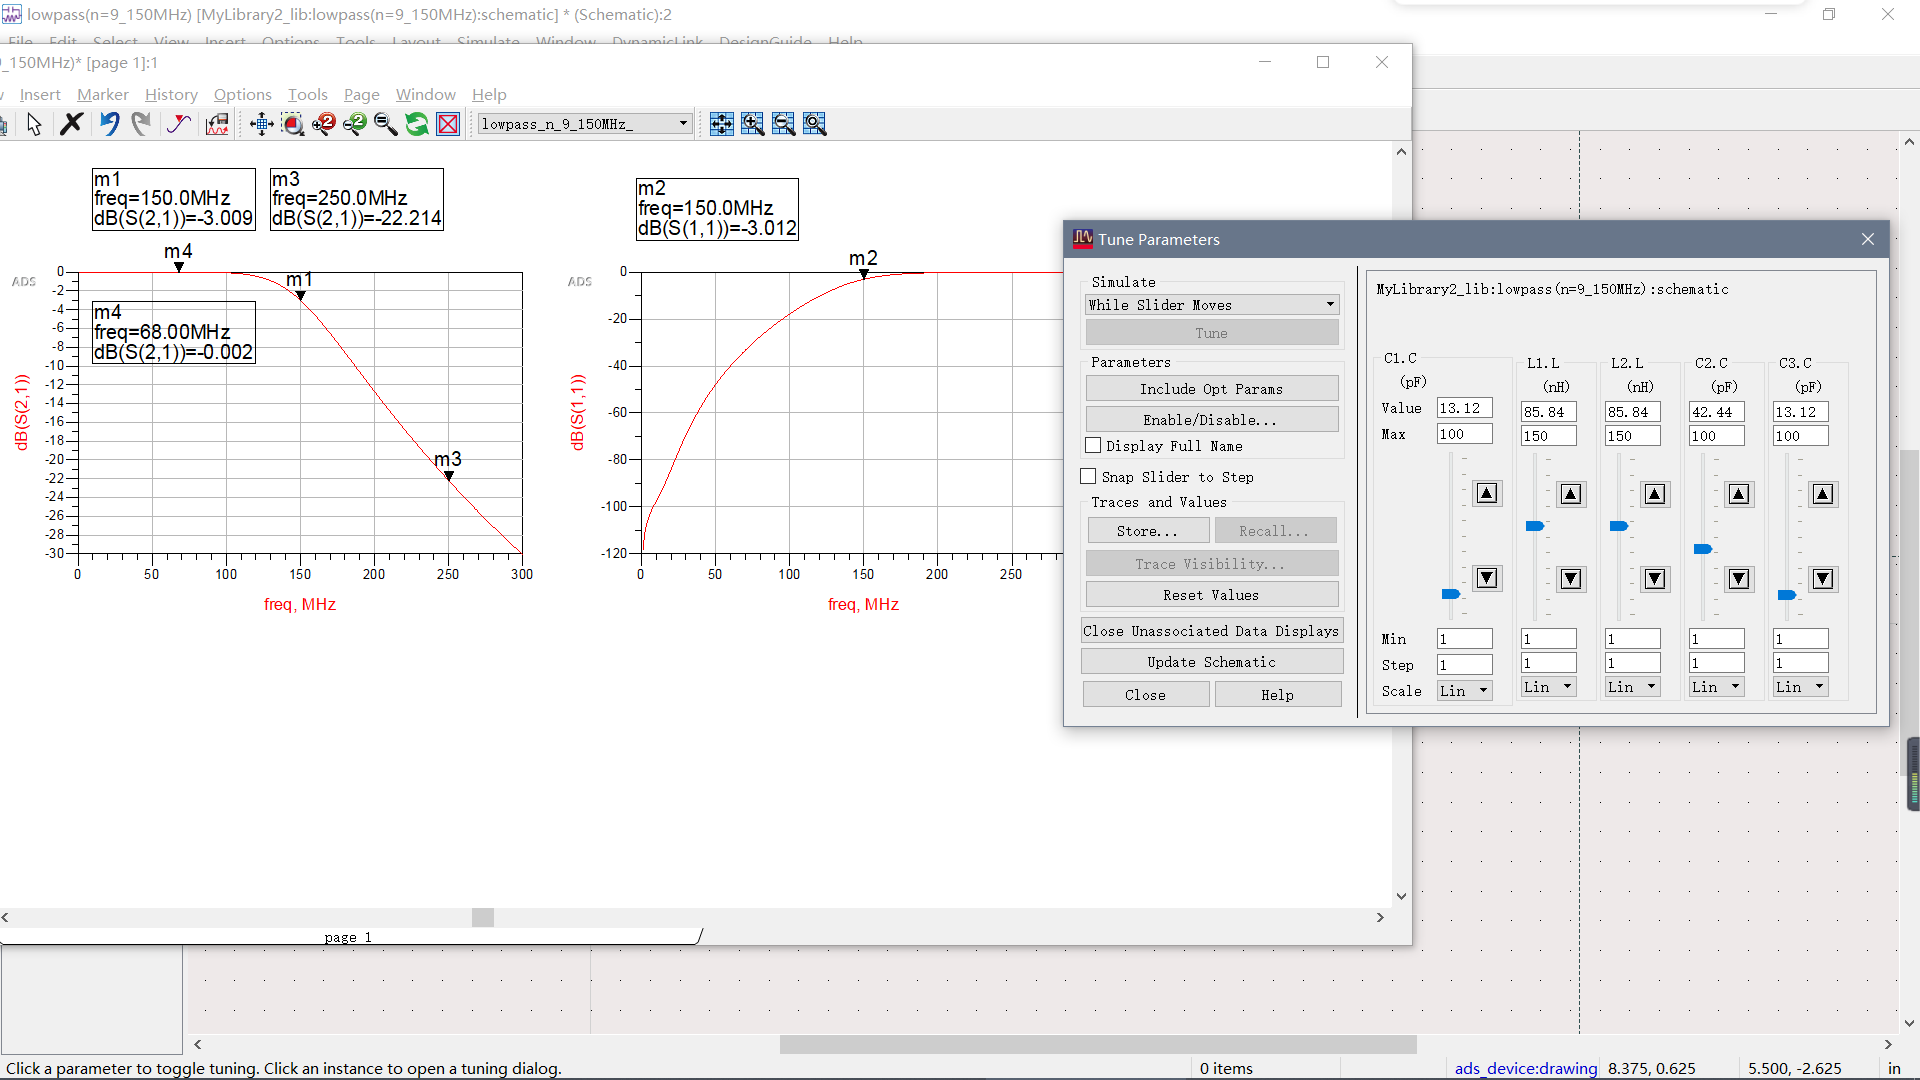Screen dimensions: 1920x1080
Task: Click the C2.C slider handle
Action: [1702, 549]
